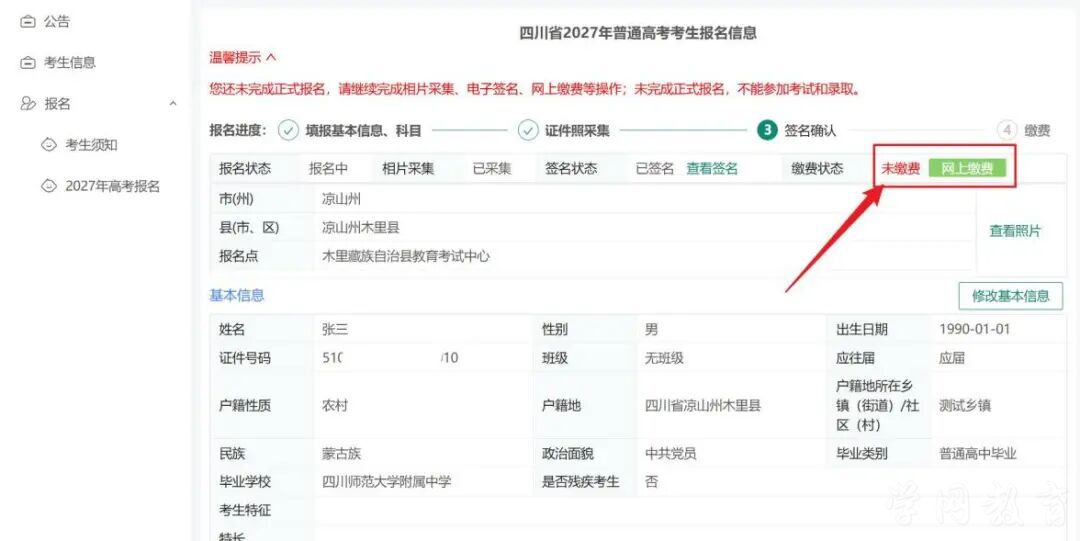Click the checkmark icon for 证件照采集
1080x541 pixels.
pyautogui.click(x=528, y=130)
